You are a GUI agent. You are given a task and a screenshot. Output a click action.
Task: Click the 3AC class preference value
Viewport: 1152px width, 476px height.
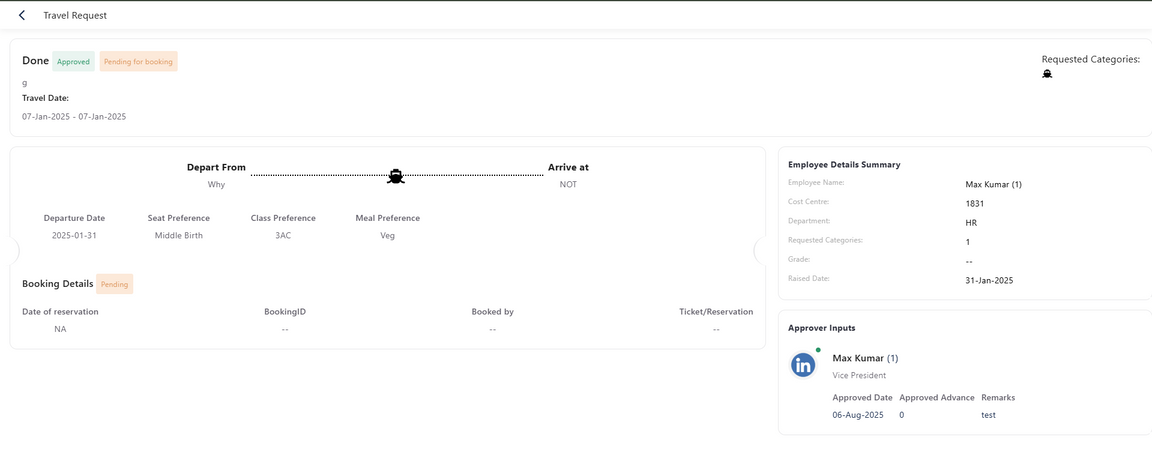[283, 236]
